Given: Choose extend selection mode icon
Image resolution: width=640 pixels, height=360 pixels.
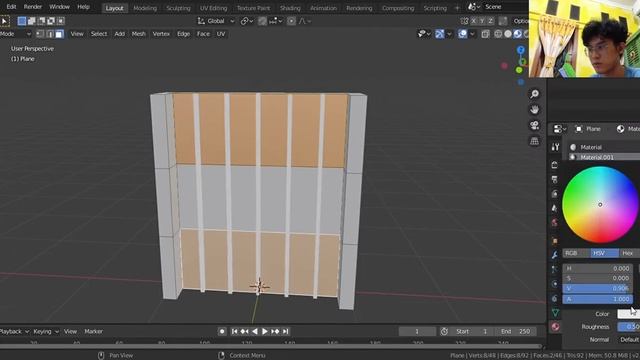Looking at the screenshot, I should pos(31,21).
